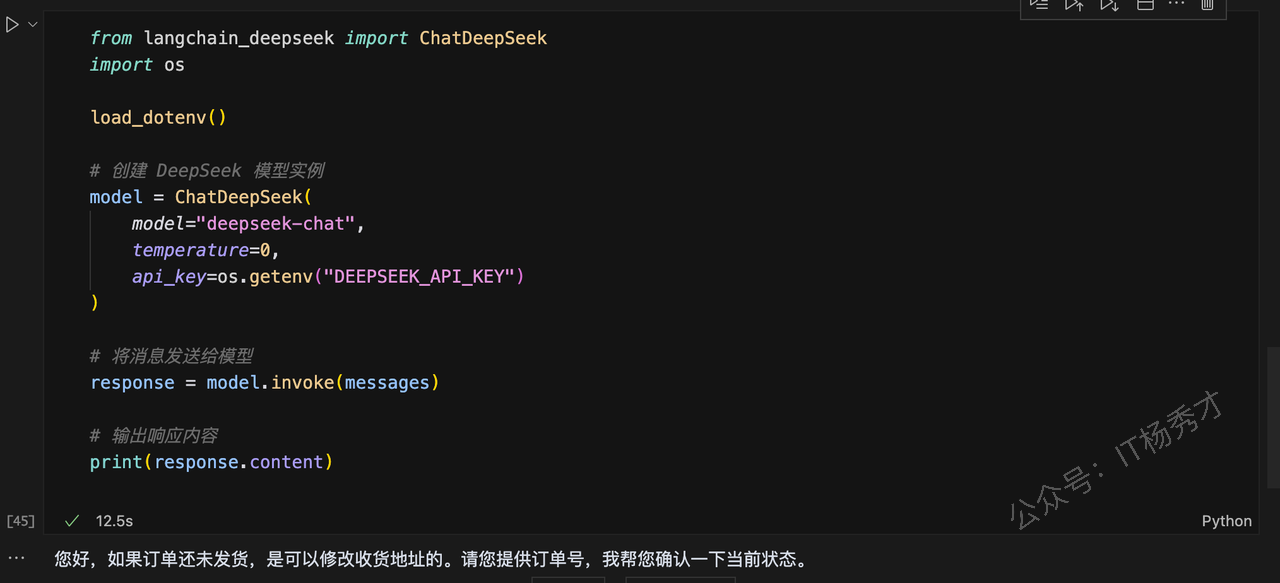
Task: Open more cell actions ellipsis
Action: [x=1176, y=5]
